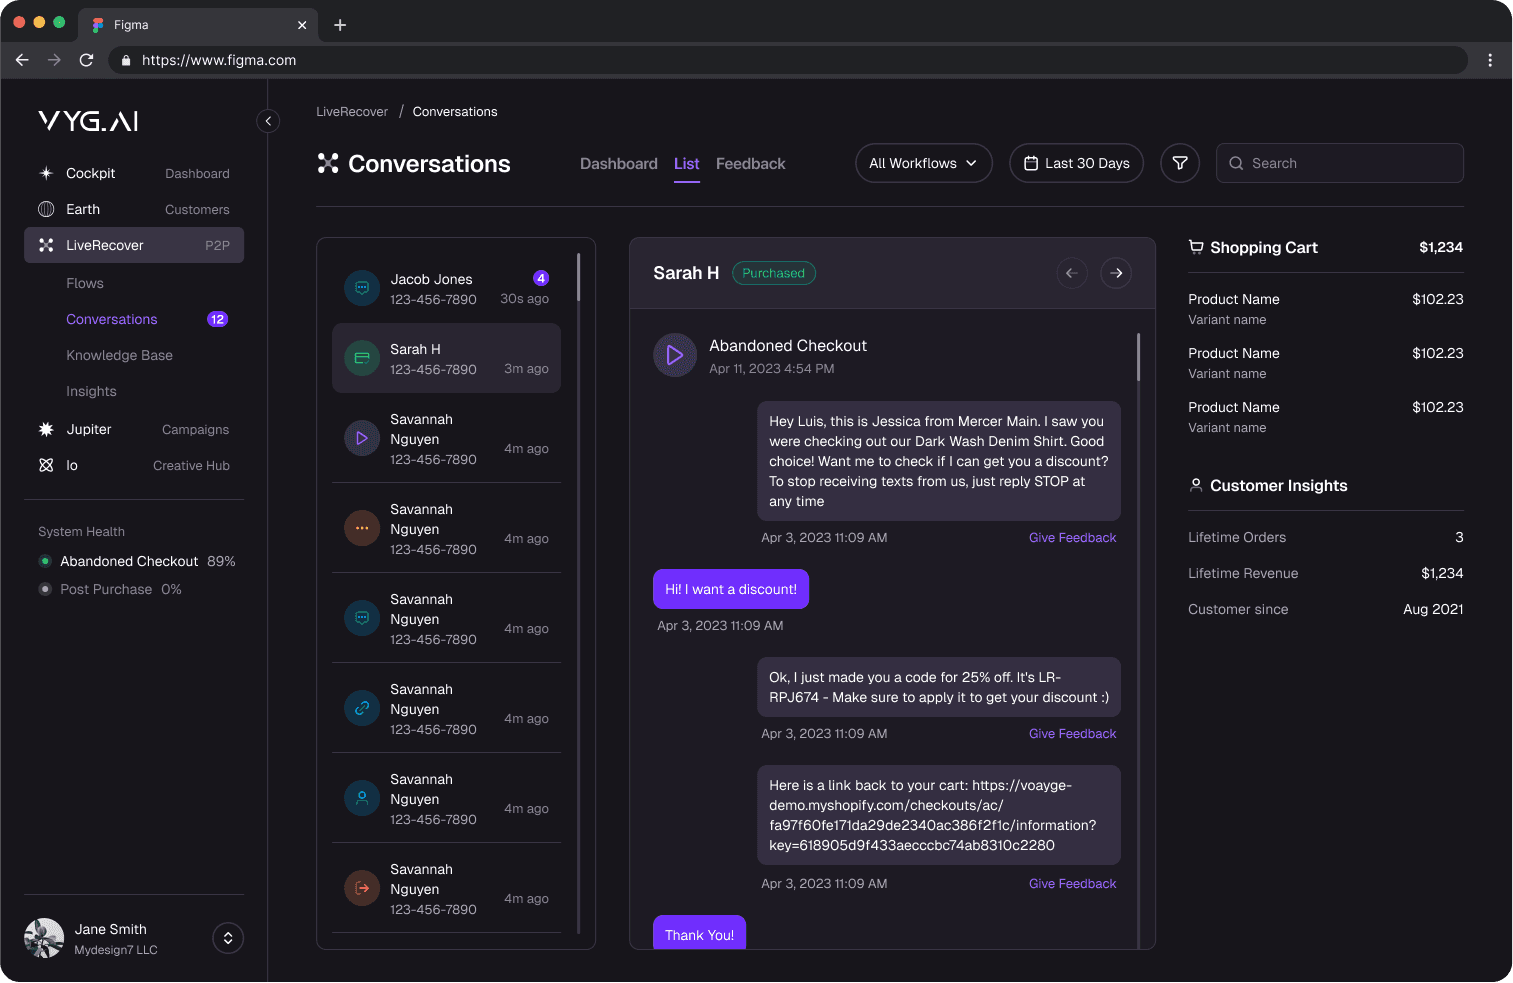Open Jupiter Campaigns via its burst icon
This screenshot has width=1513, height=983.
(46, 429)
